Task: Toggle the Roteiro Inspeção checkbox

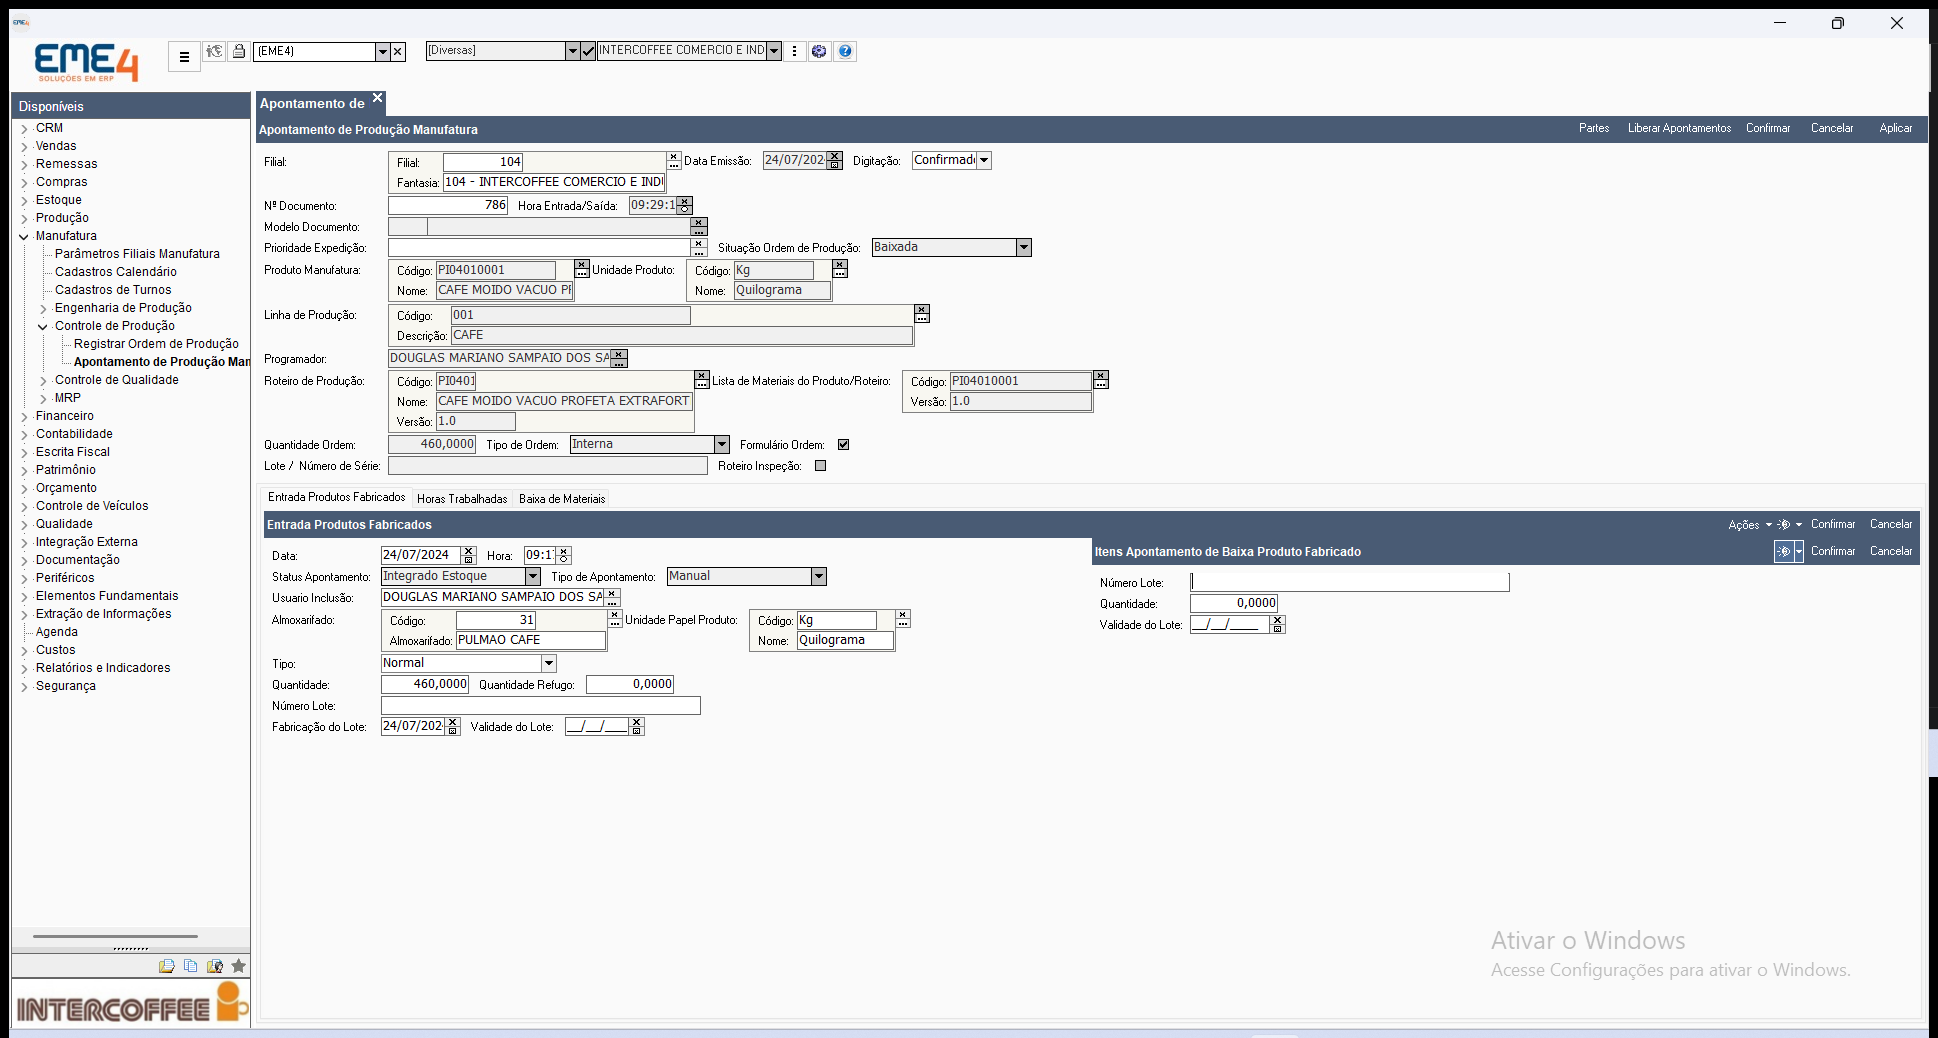Action: click(x=820, y=465)
